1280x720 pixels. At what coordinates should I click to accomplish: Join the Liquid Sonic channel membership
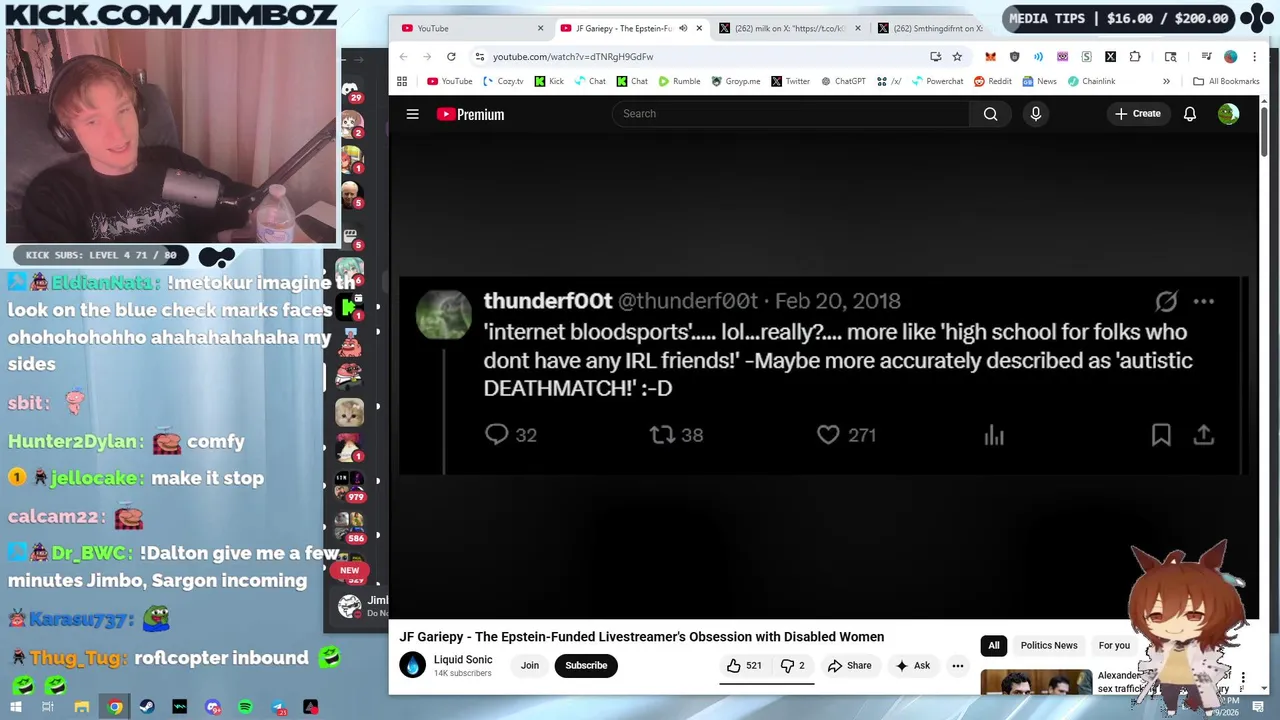pos(530,666)
